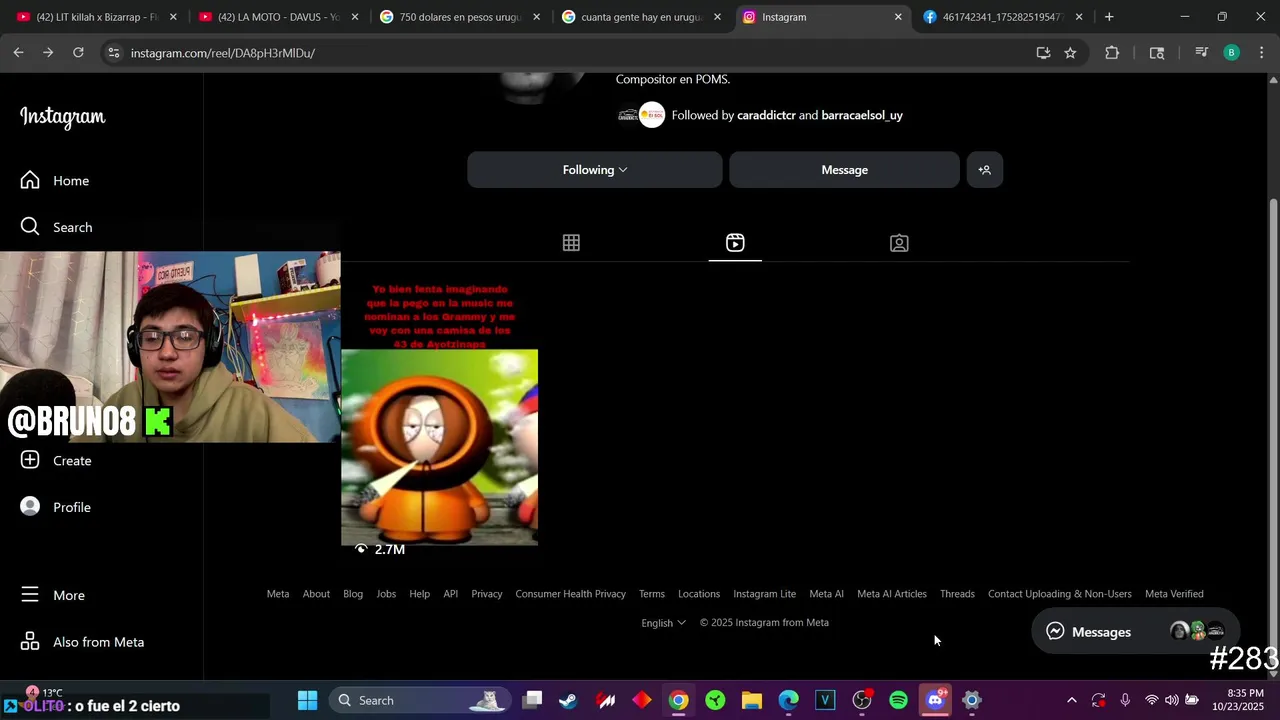Open Steam from the taskbar
The width and height of the screenshot is (1280, 720).
pyautogui.click(x=568, y=700)
